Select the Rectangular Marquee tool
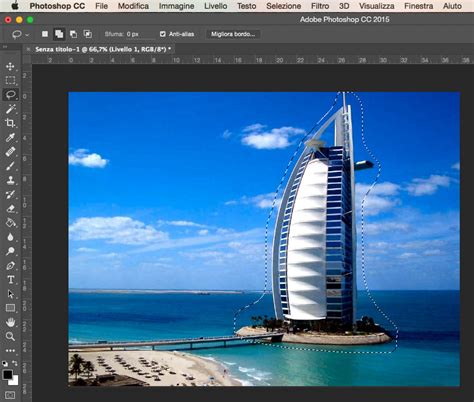This screenshot has width=474, height=402. point(10,80)
